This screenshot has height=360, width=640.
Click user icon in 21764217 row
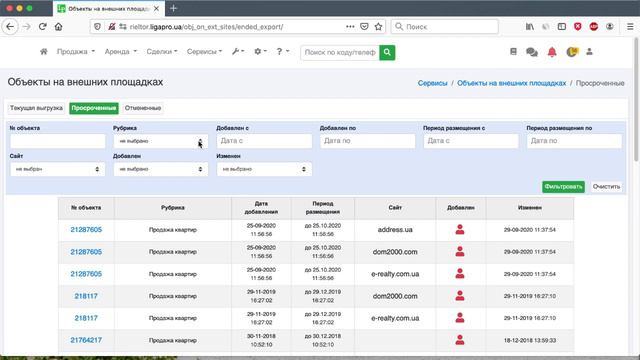point(460,340)
